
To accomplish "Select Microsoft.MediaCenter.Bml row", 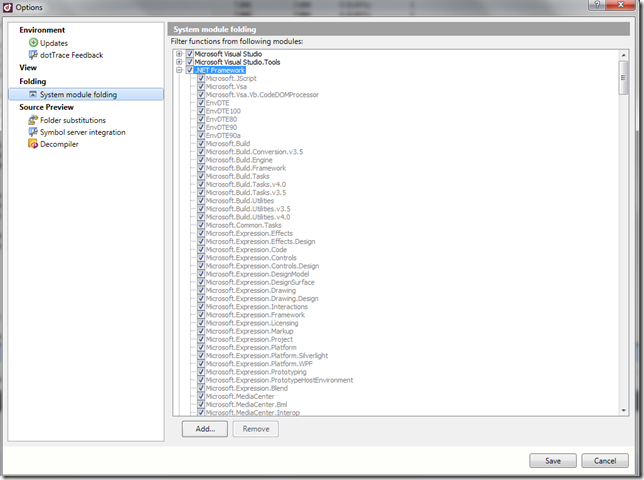I will click(246, 404).
